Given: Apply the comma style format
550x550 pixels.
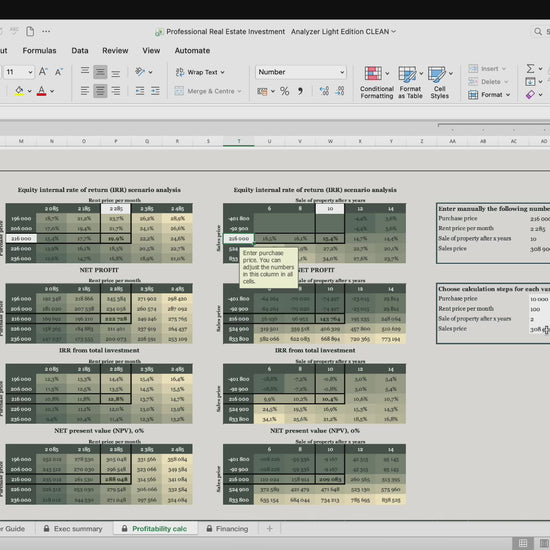Looking at the screenshot, I should 300,92.
